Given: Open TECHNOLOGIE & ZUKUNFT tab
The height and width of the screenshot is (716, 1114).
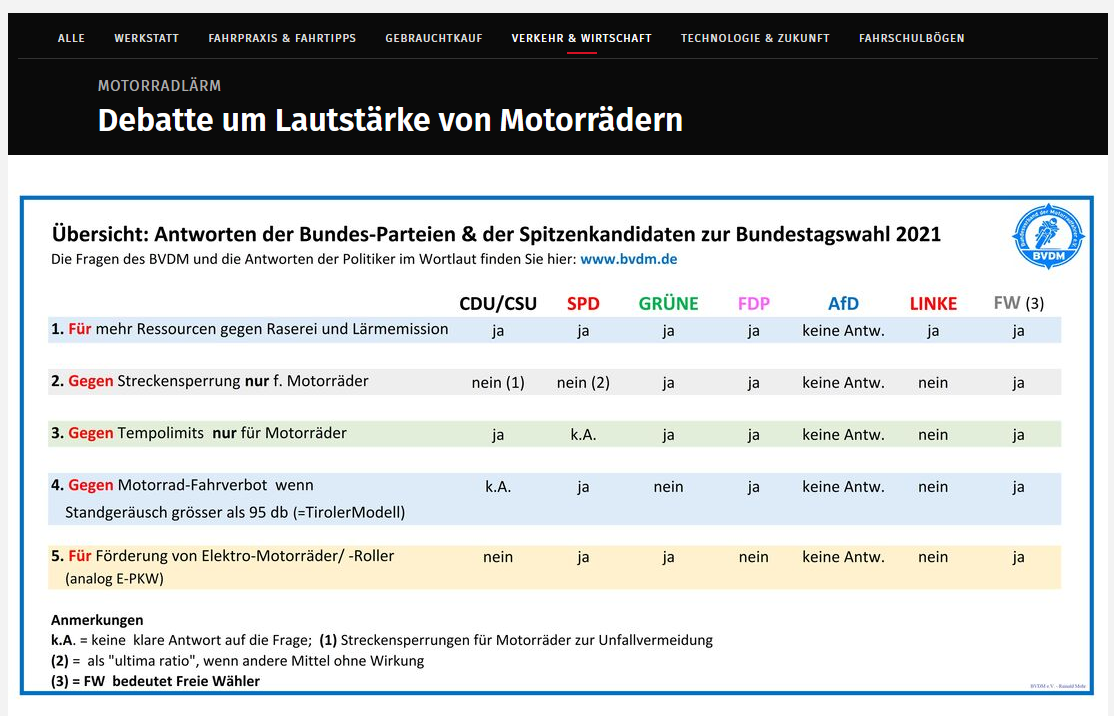Looking at the screenshot, I should click(x=755, y=38).
